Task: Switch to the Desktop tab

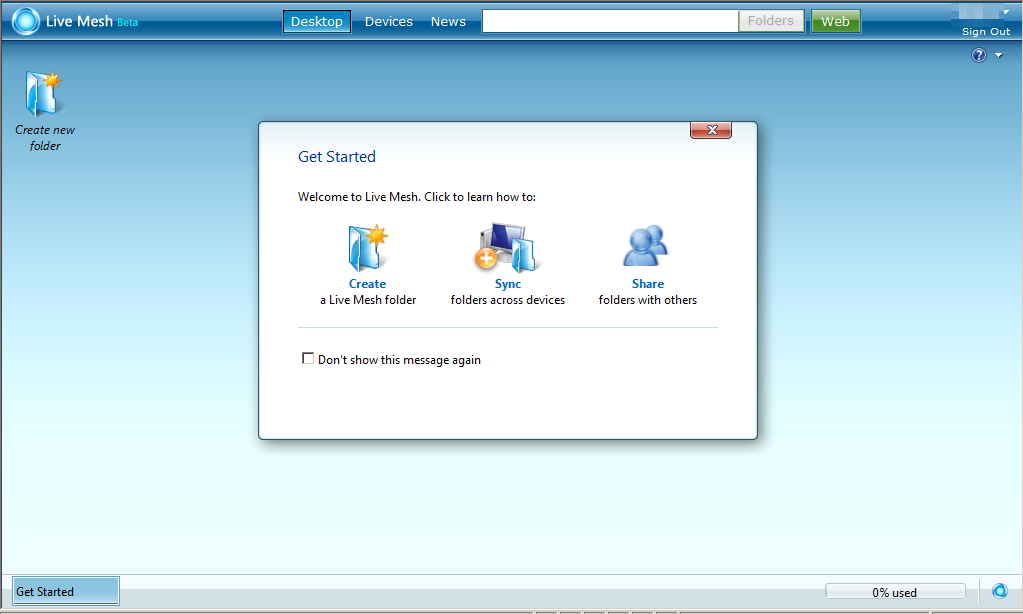Action: tap(316, 22)
